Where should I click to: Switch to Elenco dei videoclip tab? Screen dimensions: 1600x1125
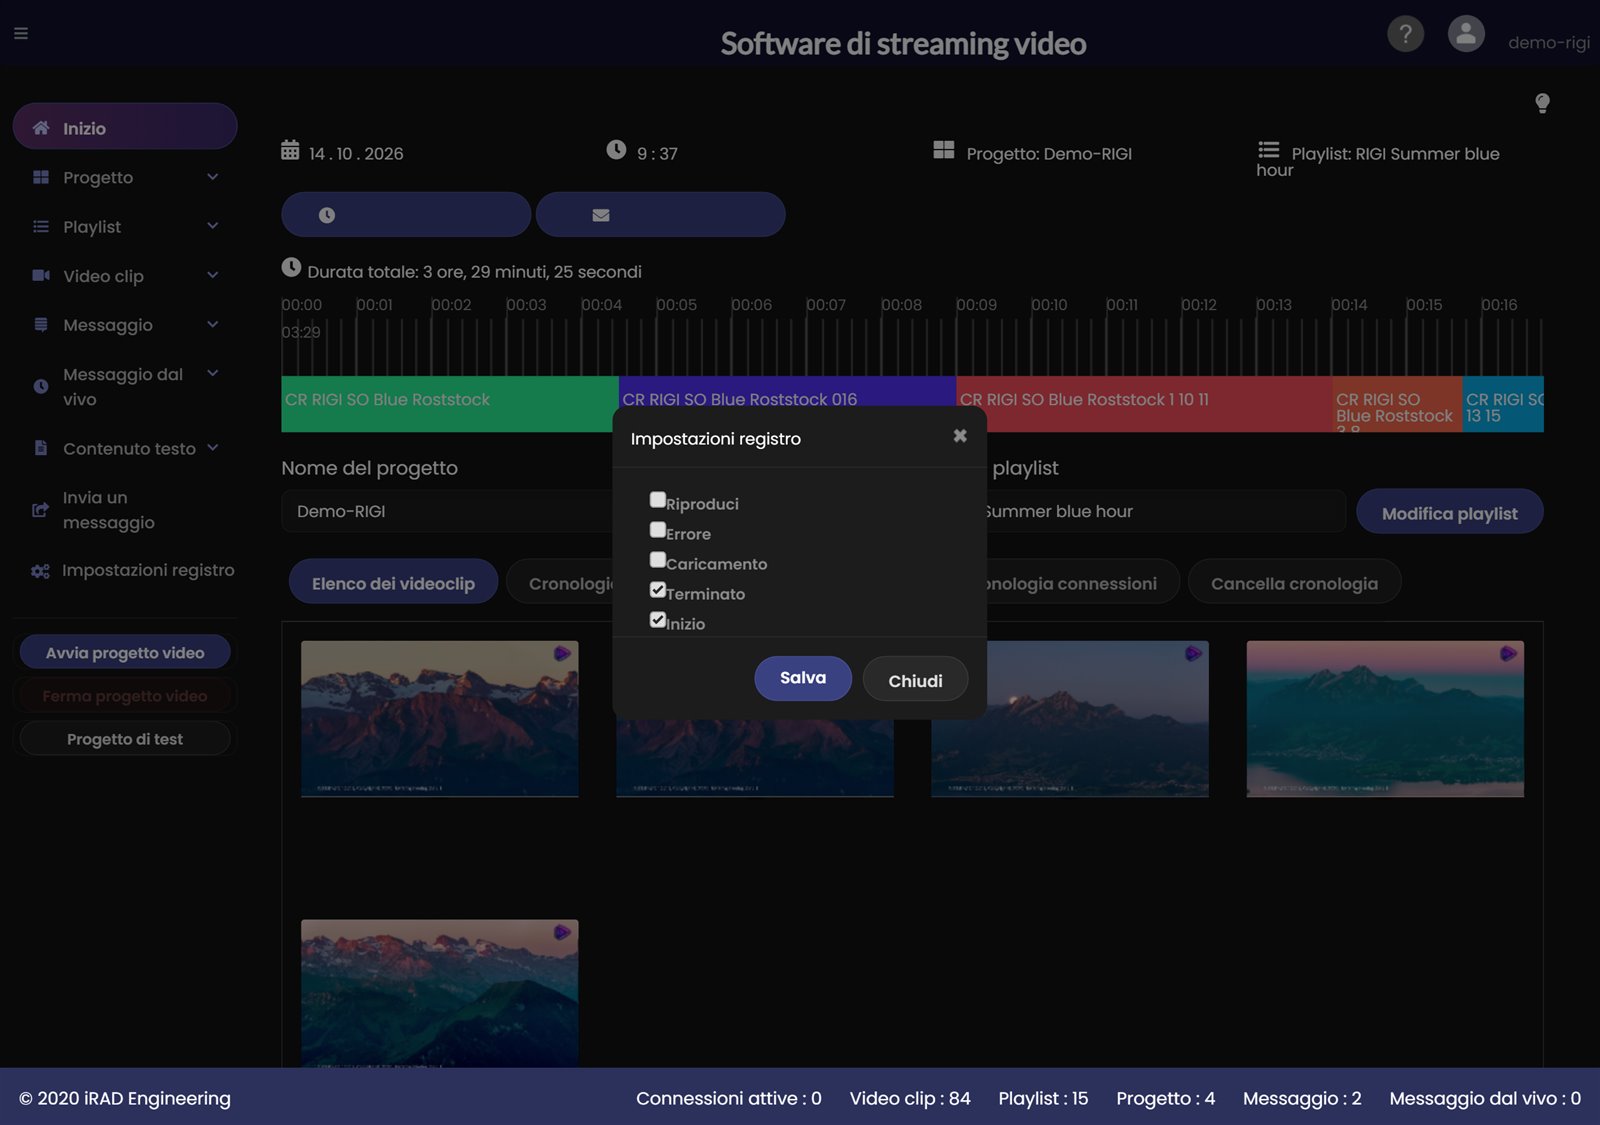[393, 583]
